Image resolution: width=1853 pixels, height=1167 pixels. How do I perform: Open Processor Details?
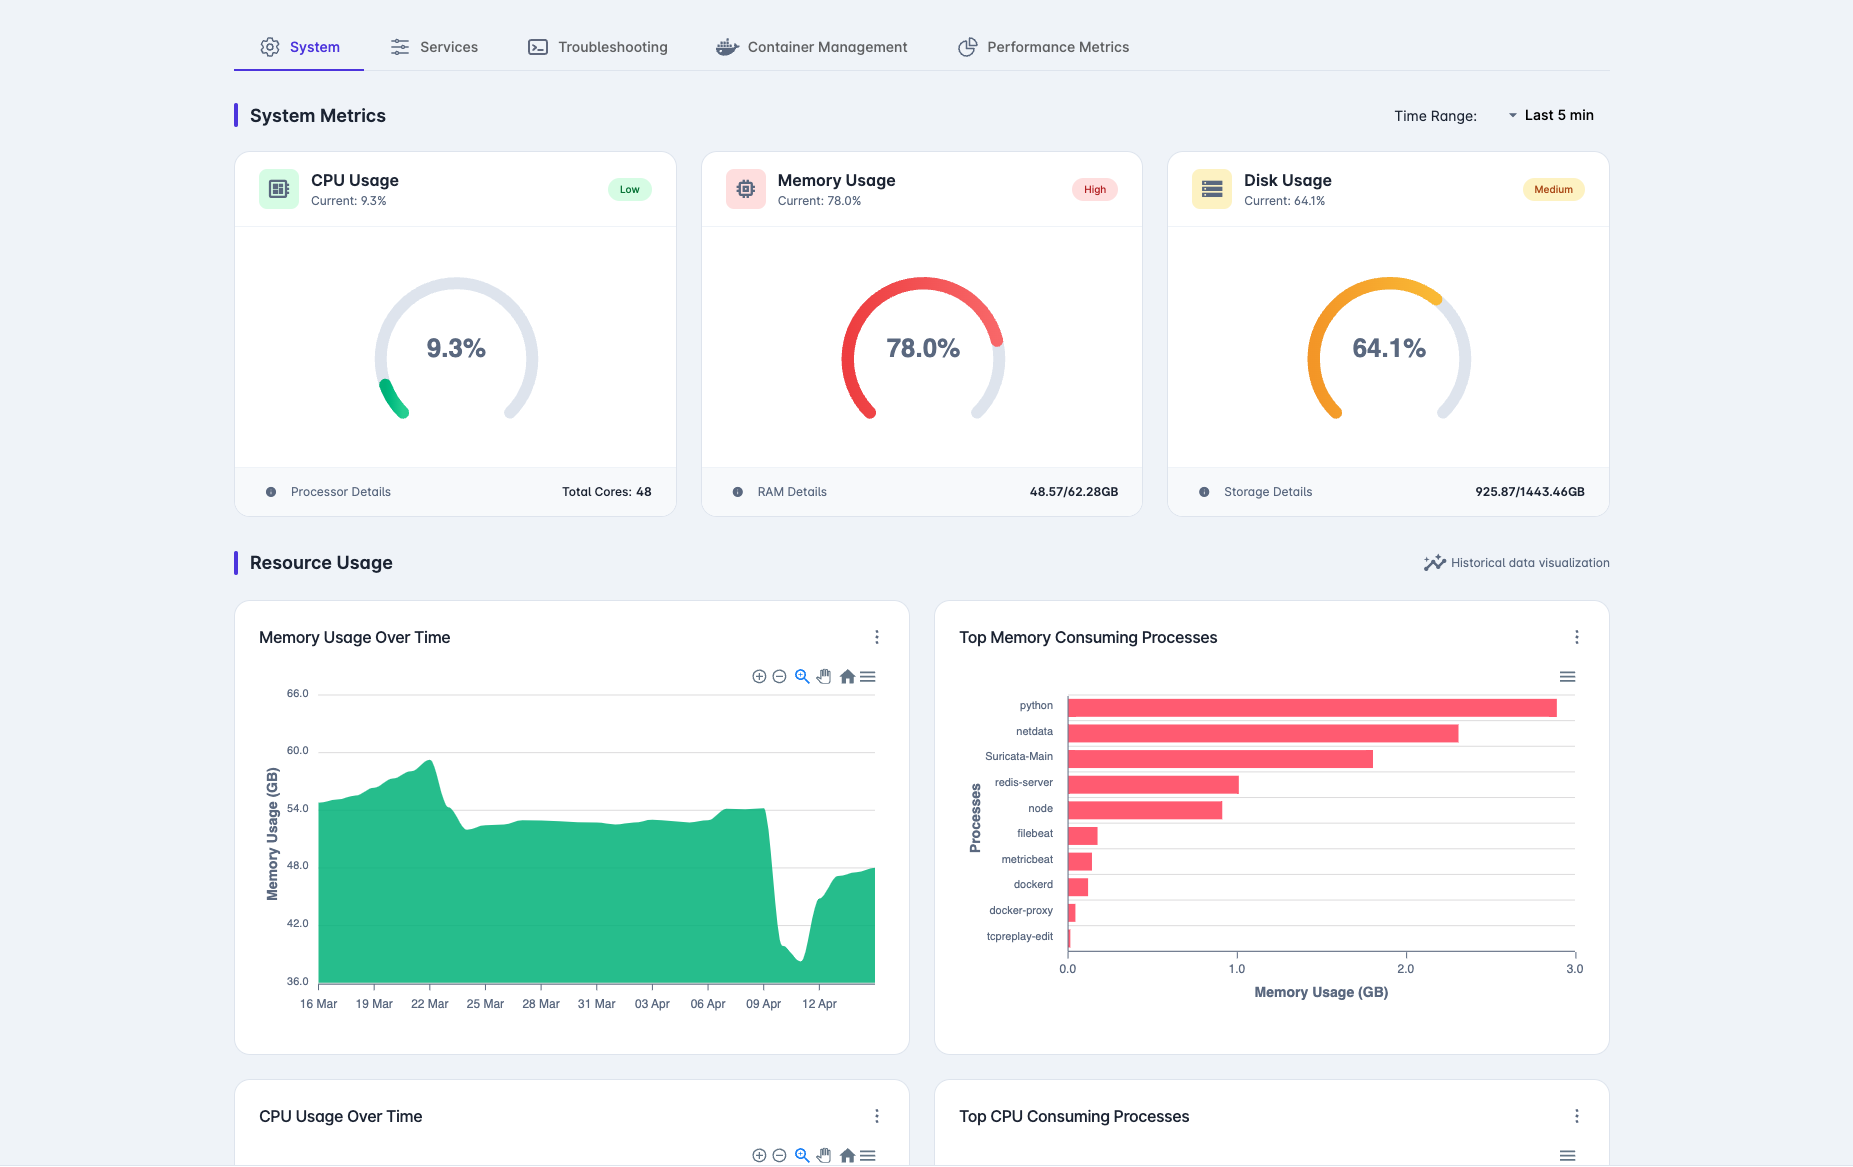(x=341, y=492)
